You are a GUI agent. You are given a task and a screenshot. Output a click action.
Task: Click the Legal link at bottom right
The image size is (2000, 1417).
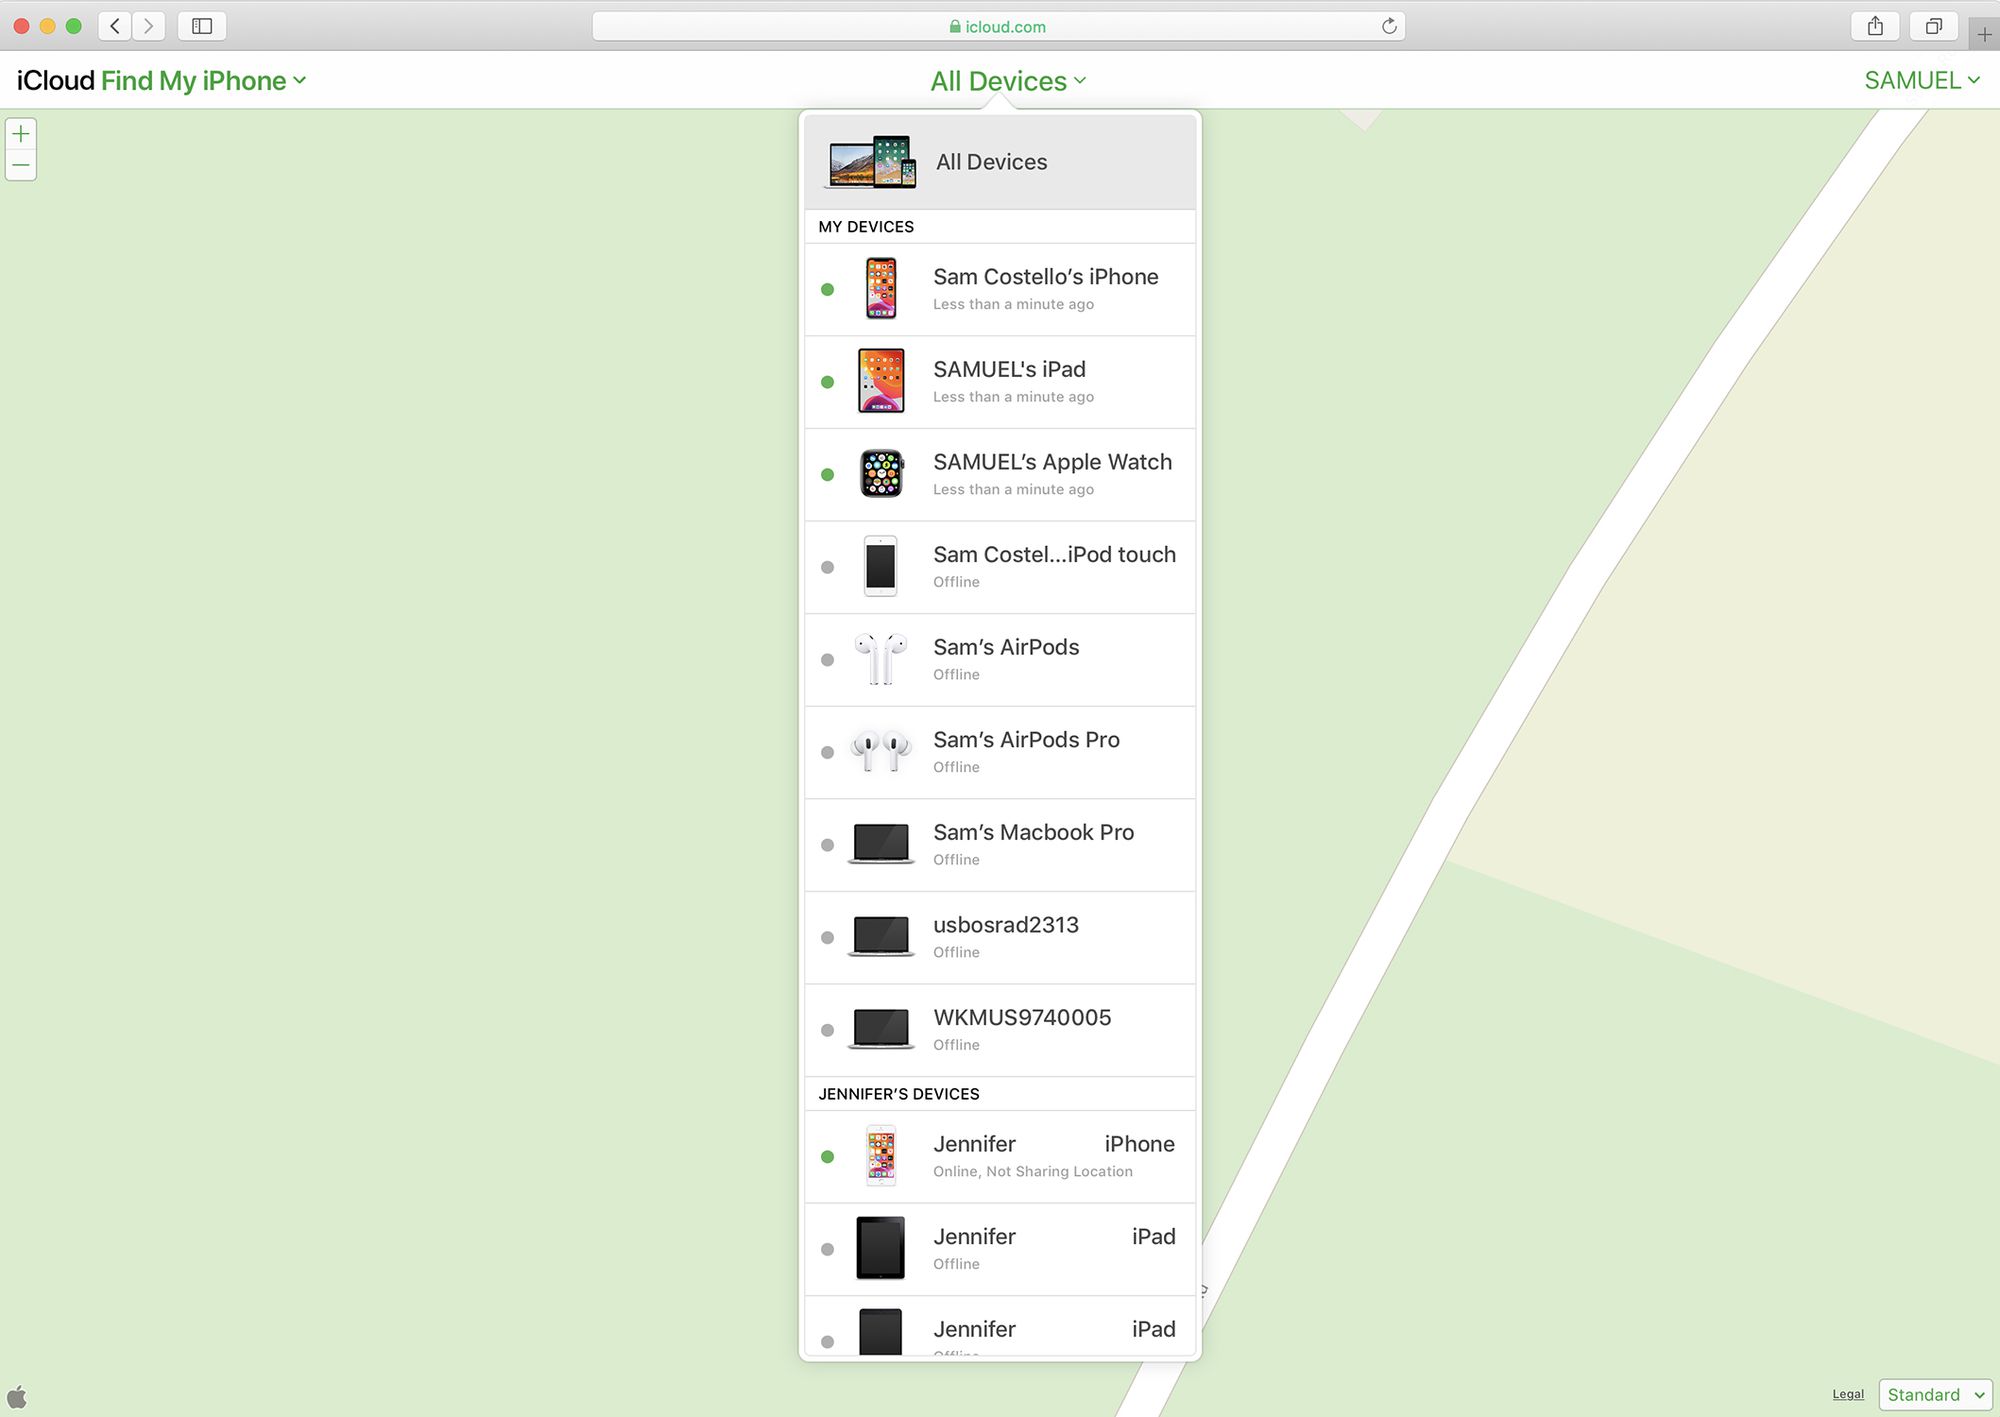tap(1848, 1394)
